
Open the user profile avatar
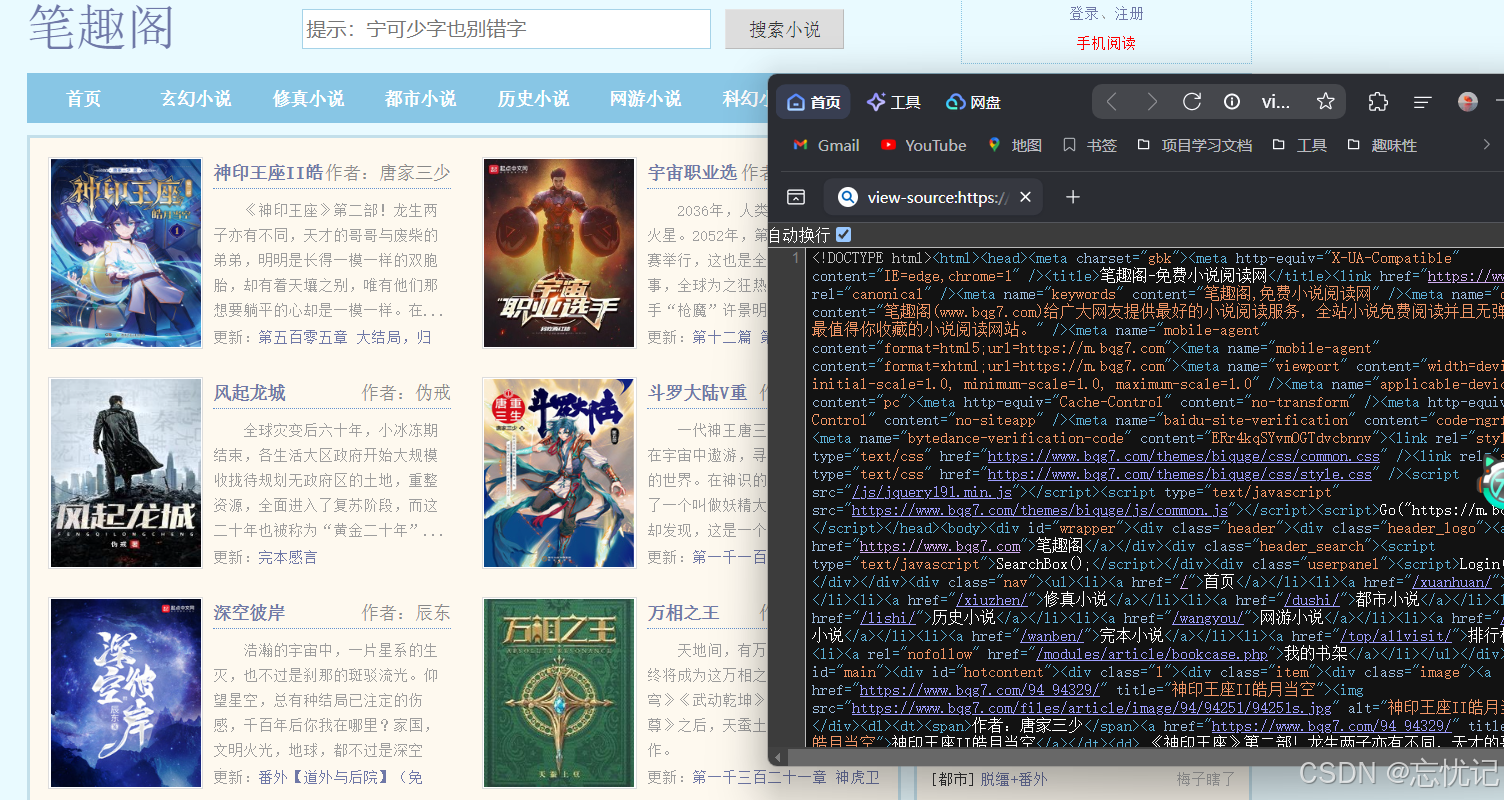point(1468,102)
